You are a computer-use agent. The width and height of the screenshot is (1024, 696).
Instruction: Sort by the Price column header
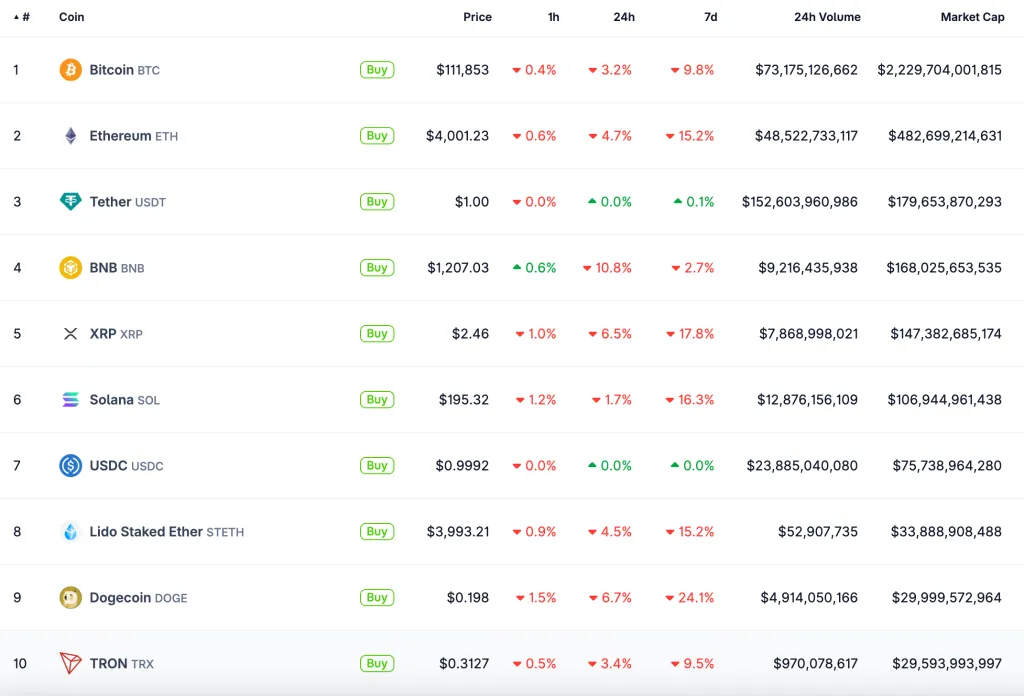coord(477,17)
